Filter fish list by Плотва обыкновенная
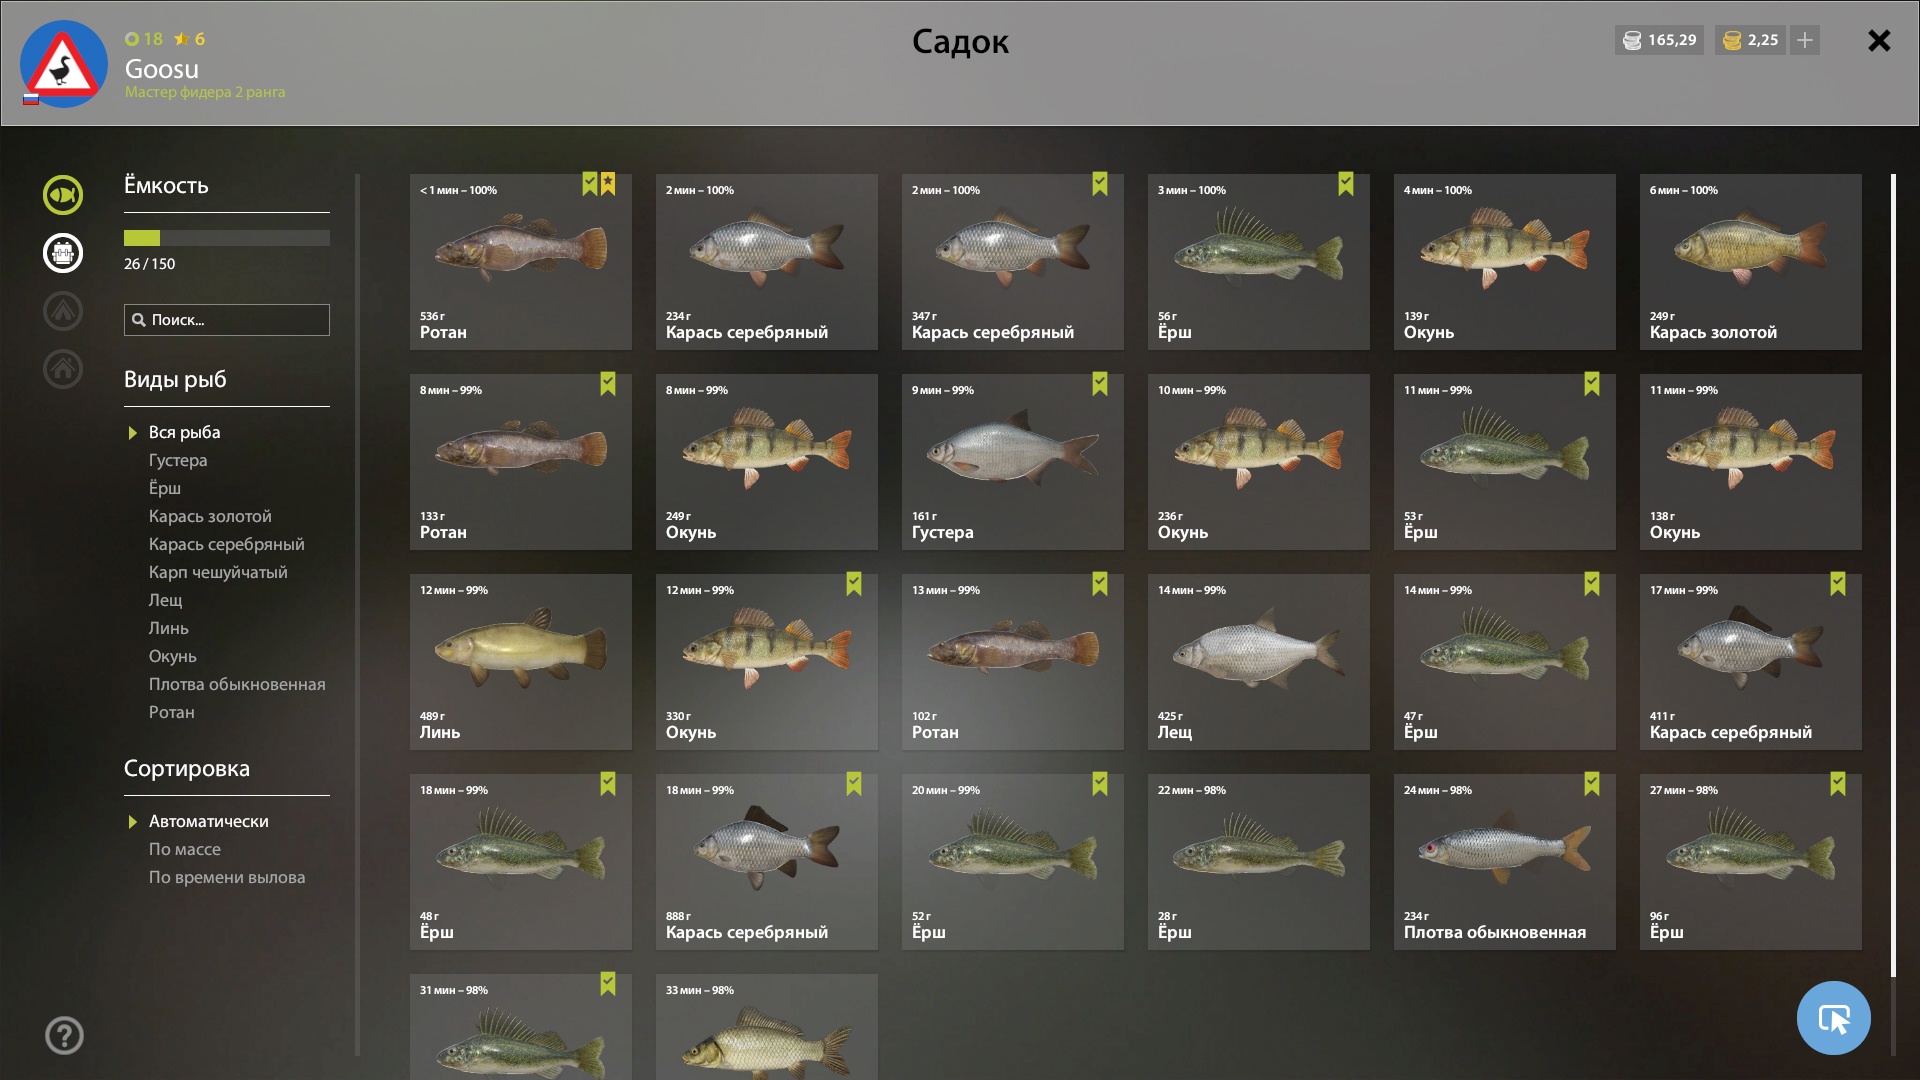This screenshot has width=1920, height=1080. point(237,684)
